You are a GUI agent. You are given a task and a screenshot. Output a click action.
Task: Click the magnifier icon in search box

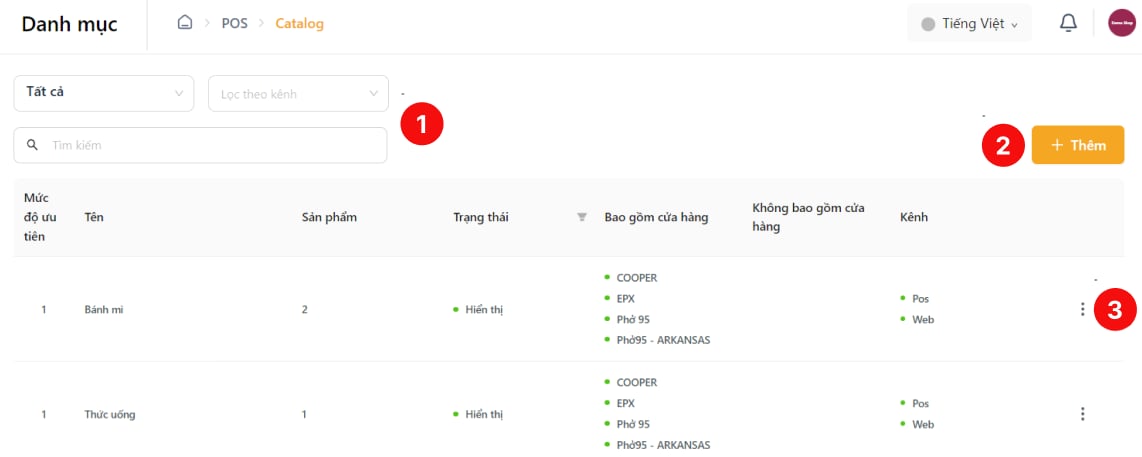click(x=32, y=145)
